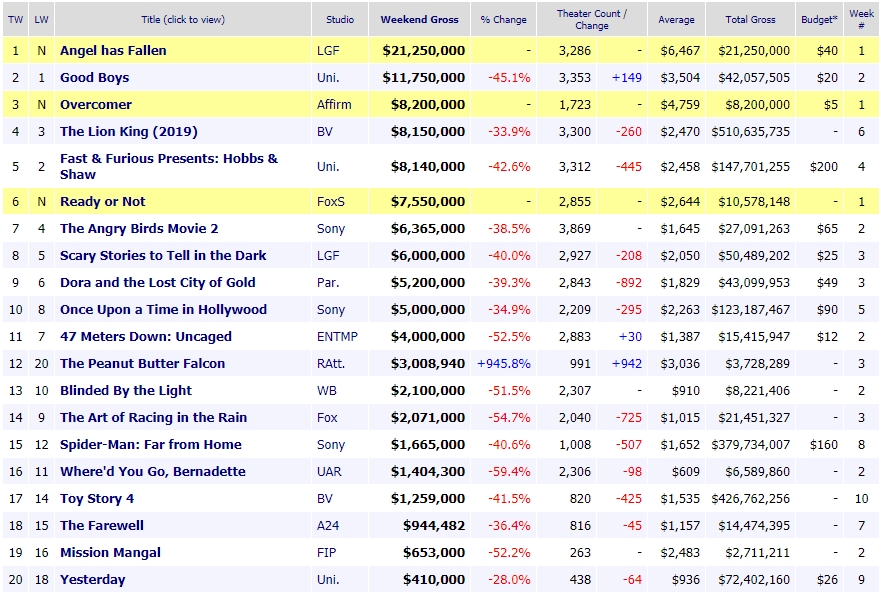
Task: Select the $379,734,007 total gross value
Action: pyautogui.click(x=751, y=444)
